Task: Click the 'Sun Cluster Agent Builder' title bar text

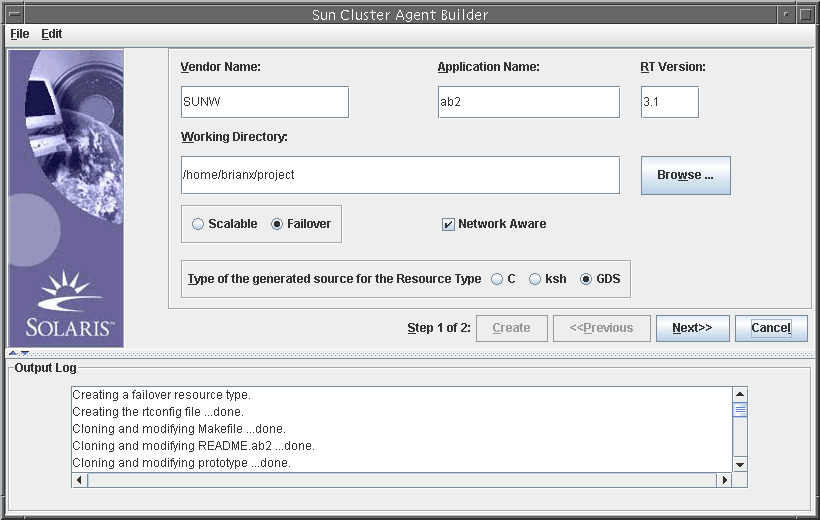Action: pos(400,15)
